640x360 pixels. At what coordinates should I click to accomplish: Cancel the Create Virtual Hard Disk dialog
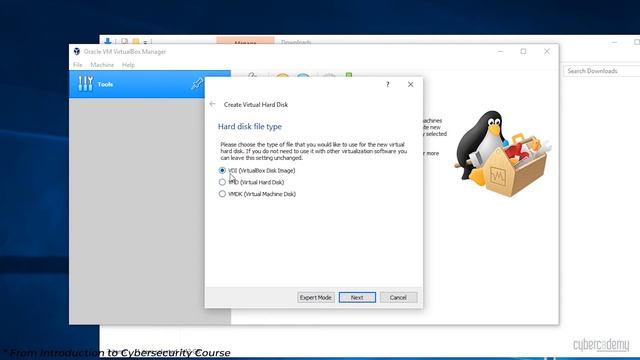click(x=398, y=298)
